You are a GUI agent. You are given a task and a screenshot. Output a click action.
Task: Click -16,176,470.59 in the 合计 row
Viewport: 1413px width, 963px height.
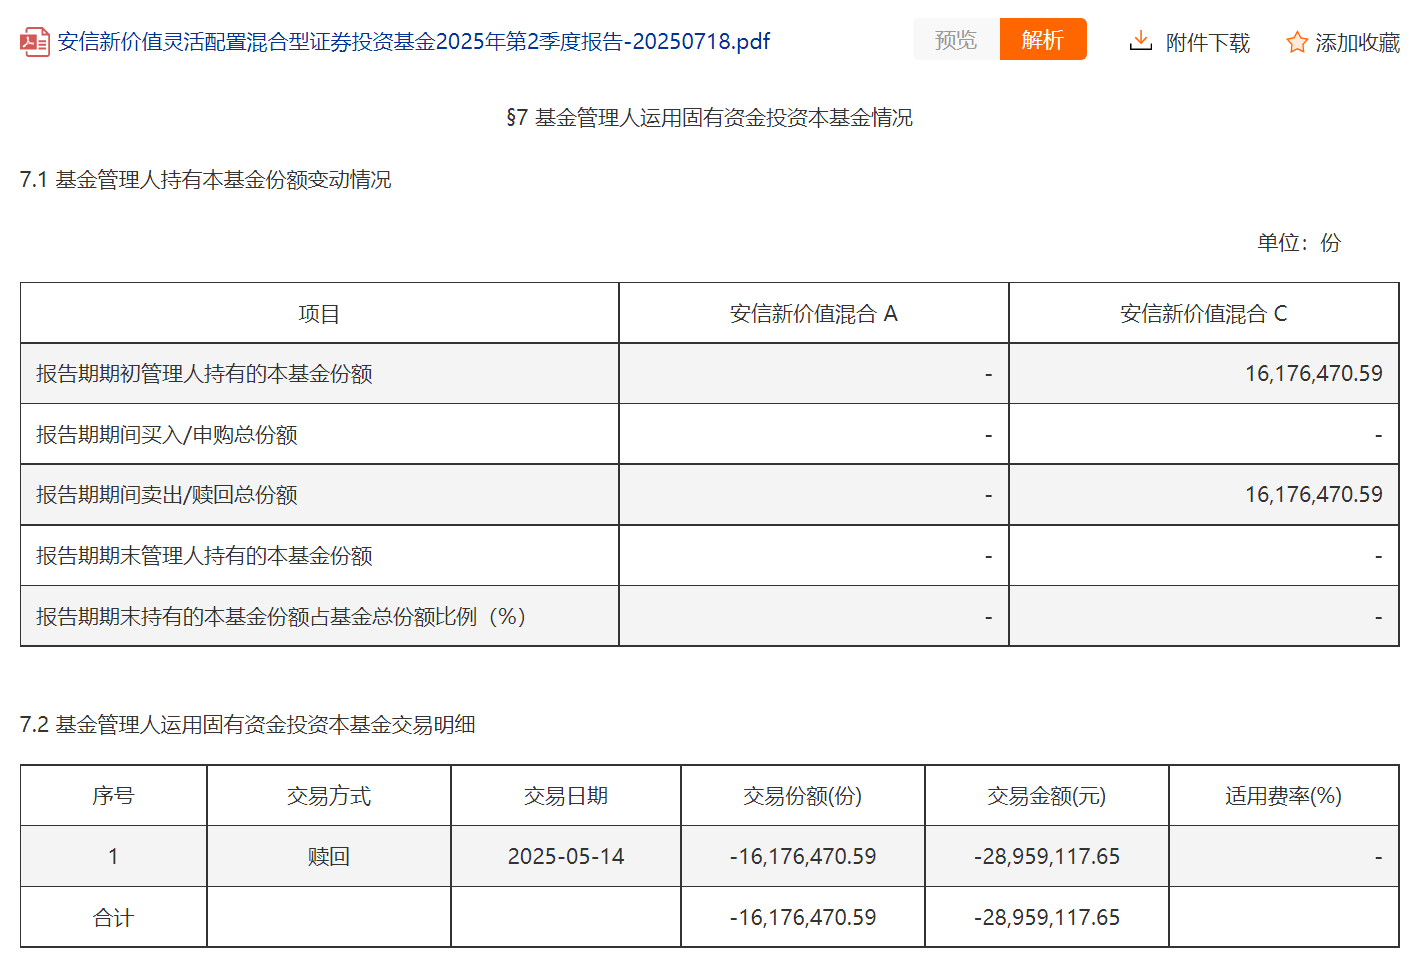pos(803,918)
